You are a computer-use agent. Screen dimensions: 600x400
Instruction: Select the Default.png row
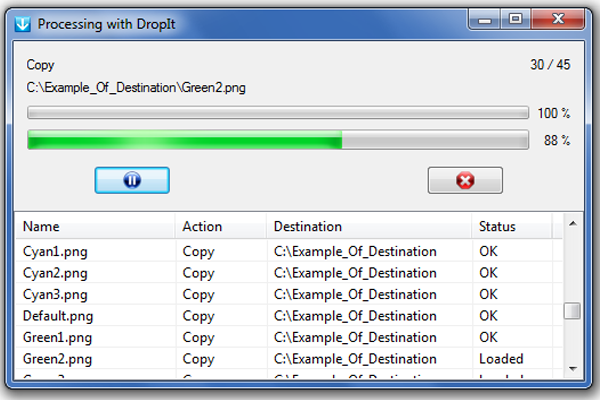[289, 316]
